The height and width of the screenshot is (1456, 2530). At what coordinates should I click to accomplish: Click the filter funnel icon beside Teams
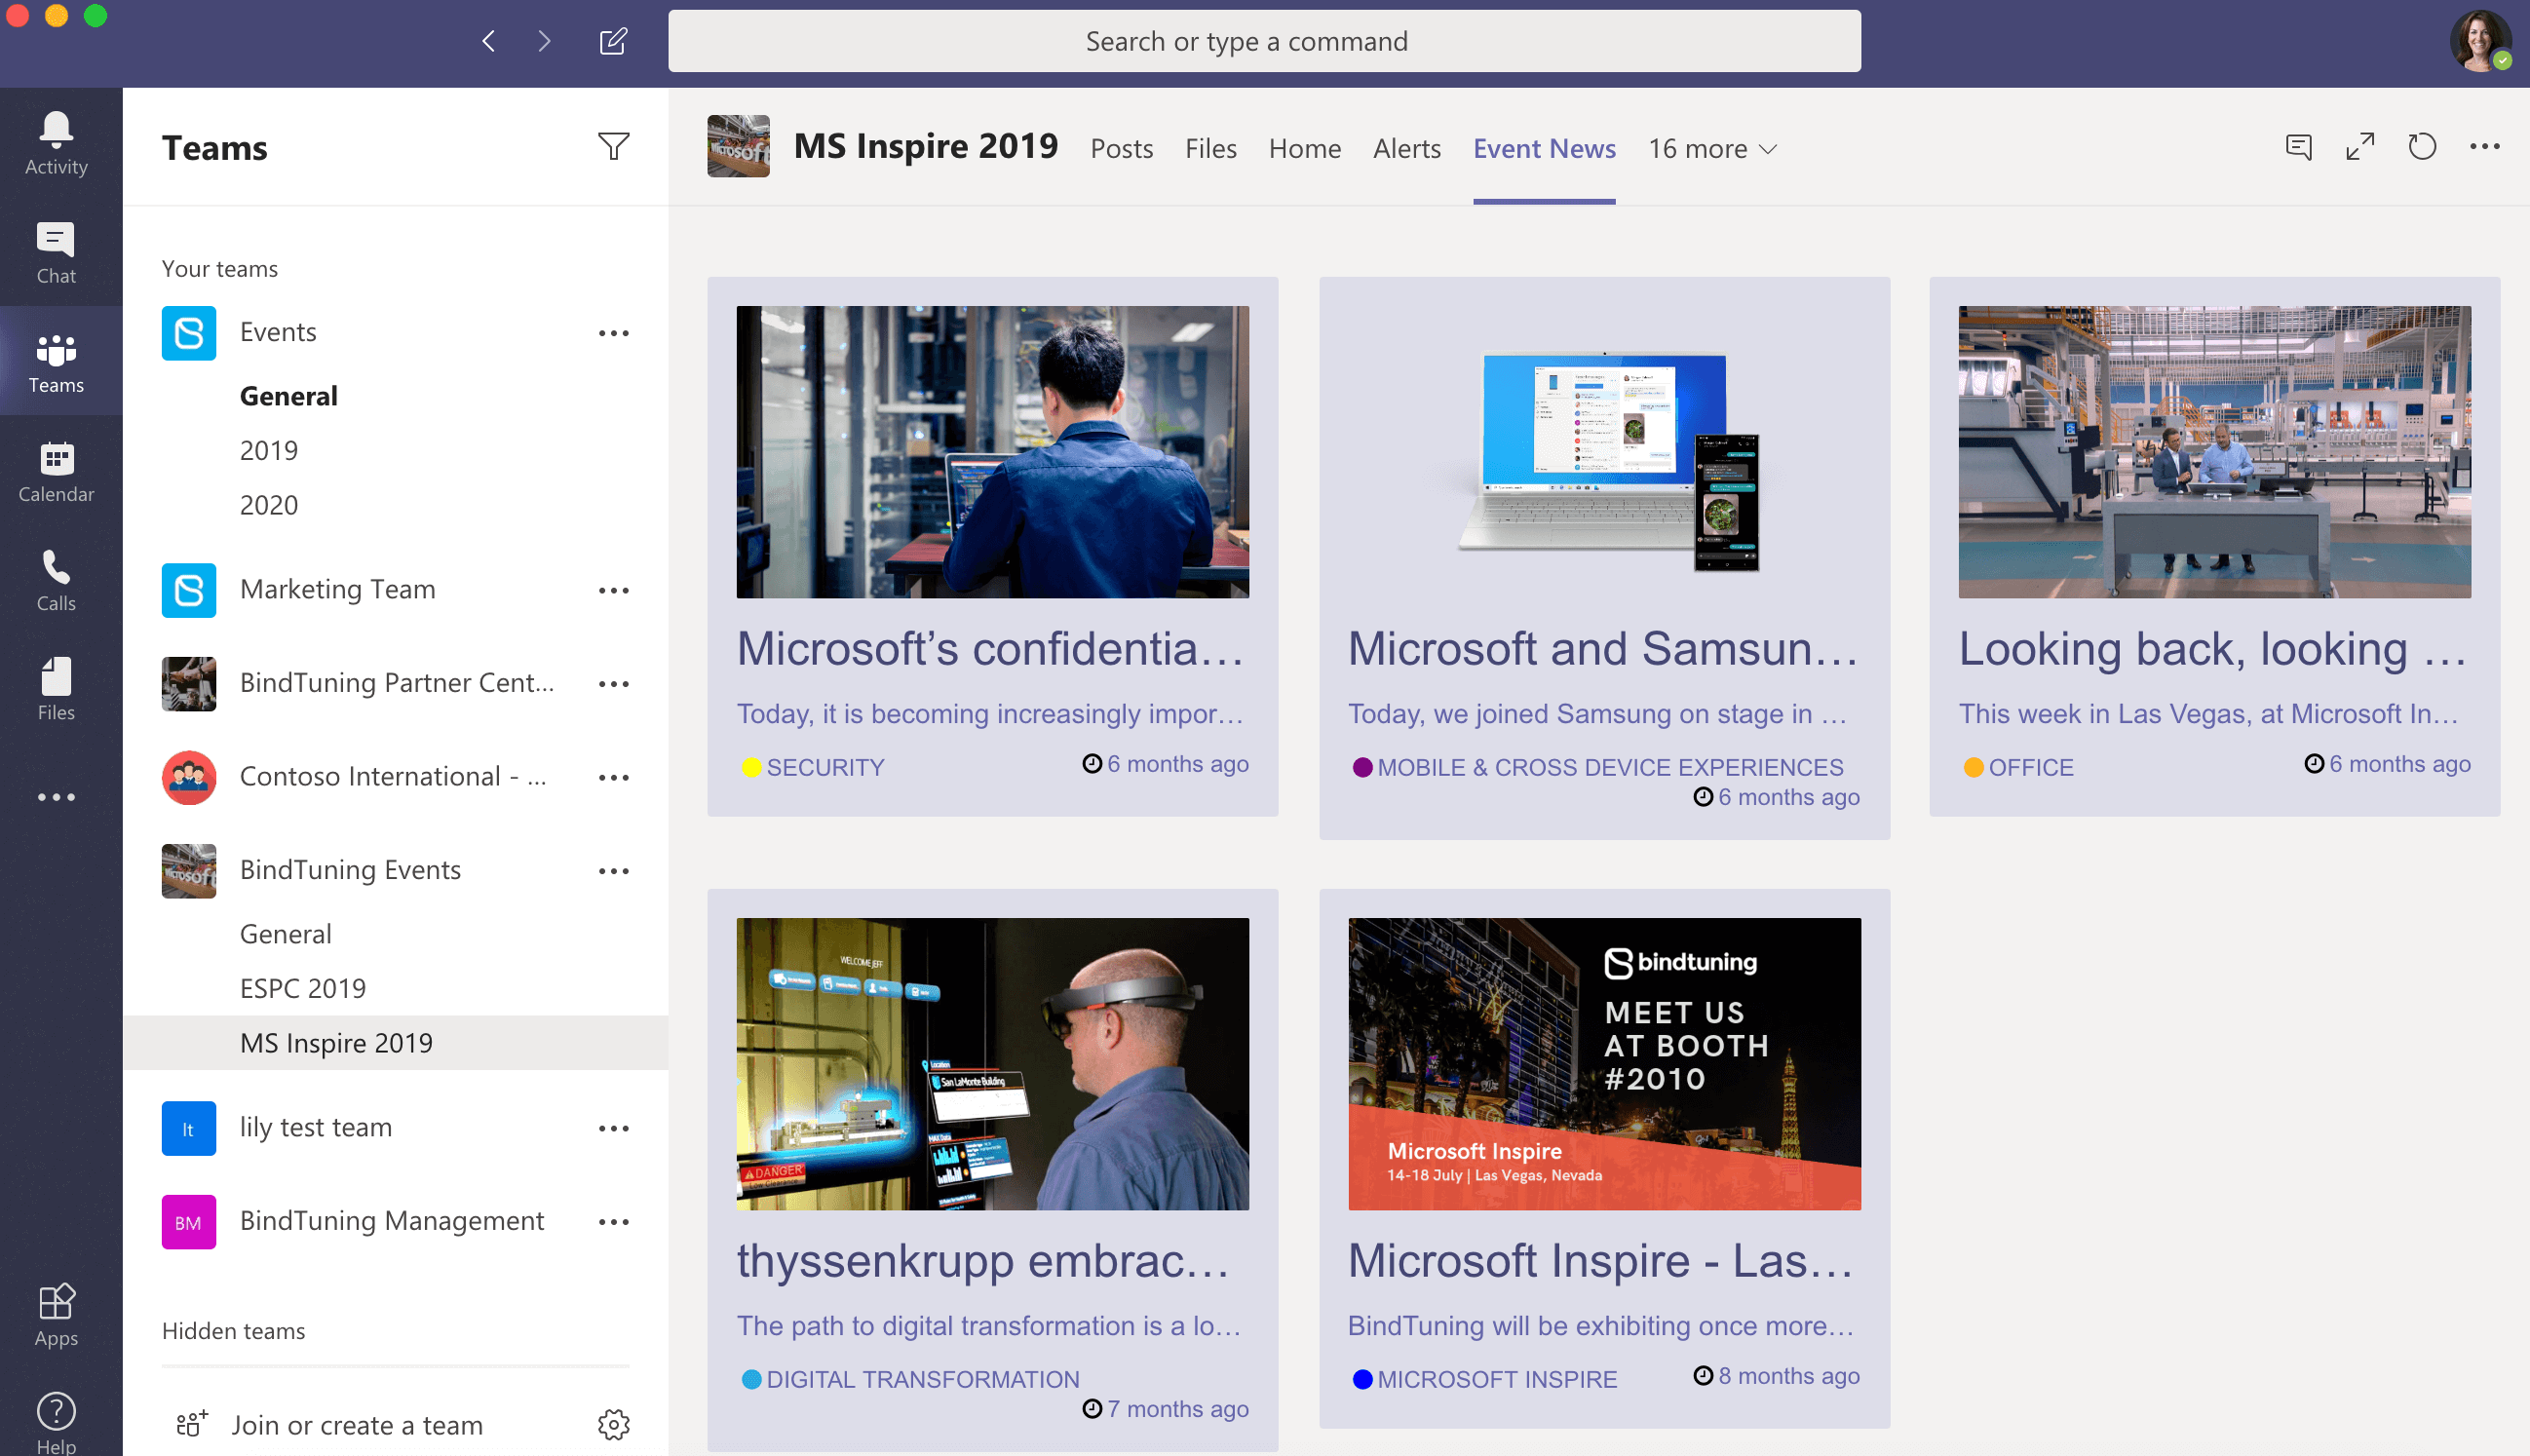(613, 147)
